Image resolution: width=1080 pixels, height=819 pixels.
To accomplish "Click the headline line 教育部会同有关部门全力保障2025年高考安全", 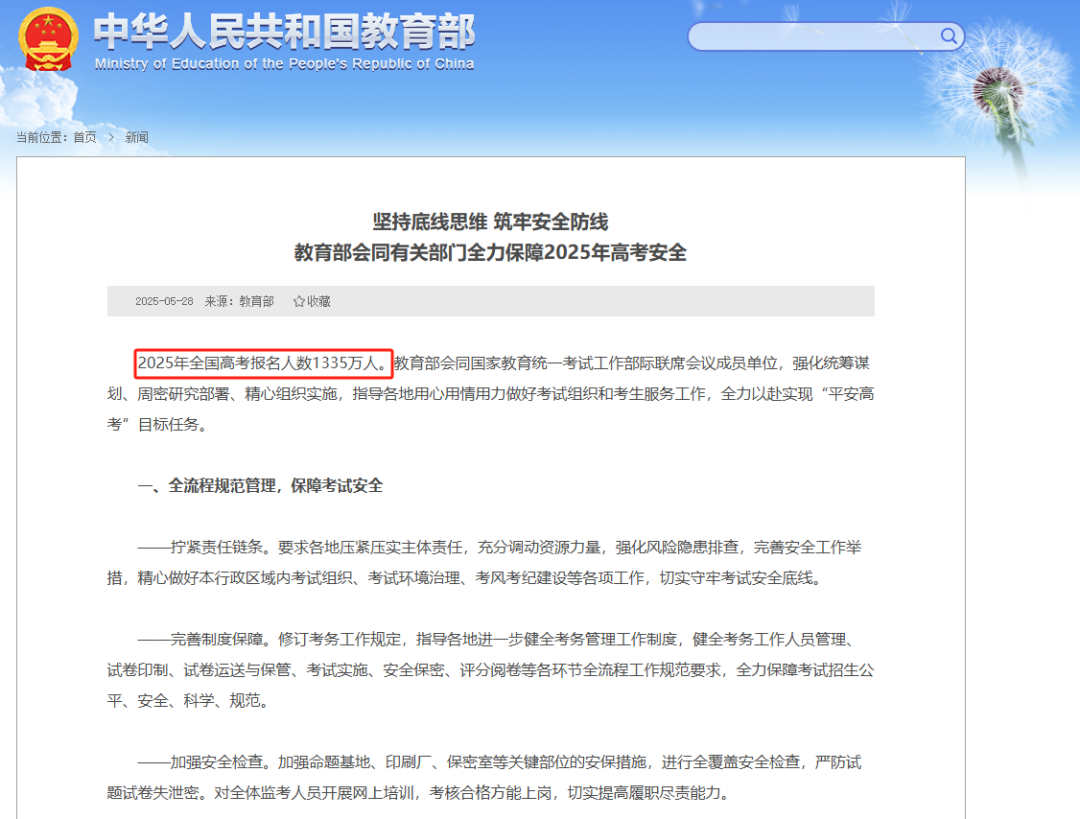I will click(x=490, y=253).
